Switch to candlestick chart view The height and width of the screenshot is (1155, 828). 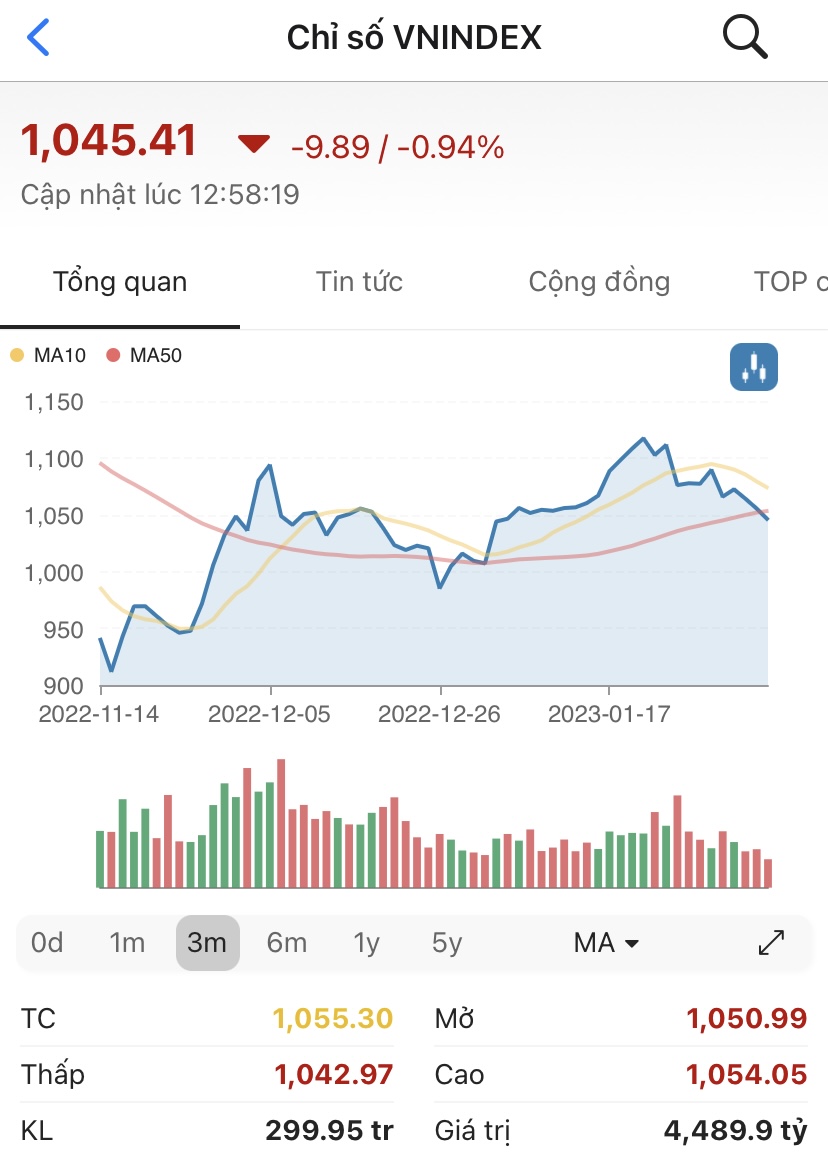pos(754,367)
